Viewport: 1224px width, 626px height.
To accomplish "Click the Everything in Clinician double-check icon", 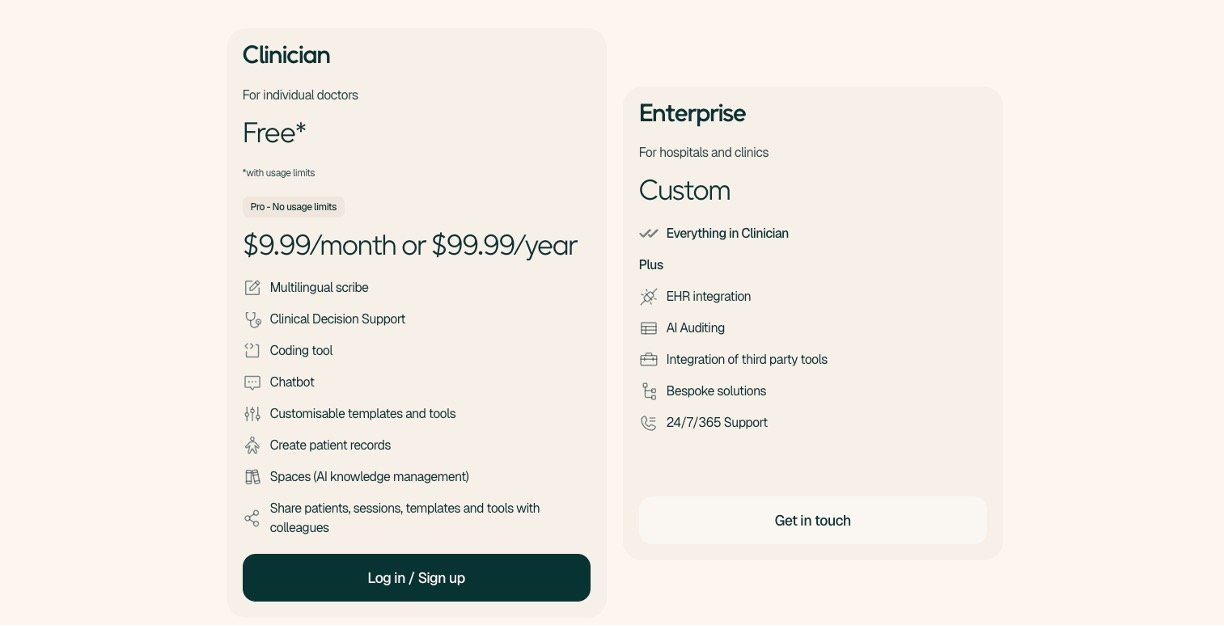I will [648, 234].
